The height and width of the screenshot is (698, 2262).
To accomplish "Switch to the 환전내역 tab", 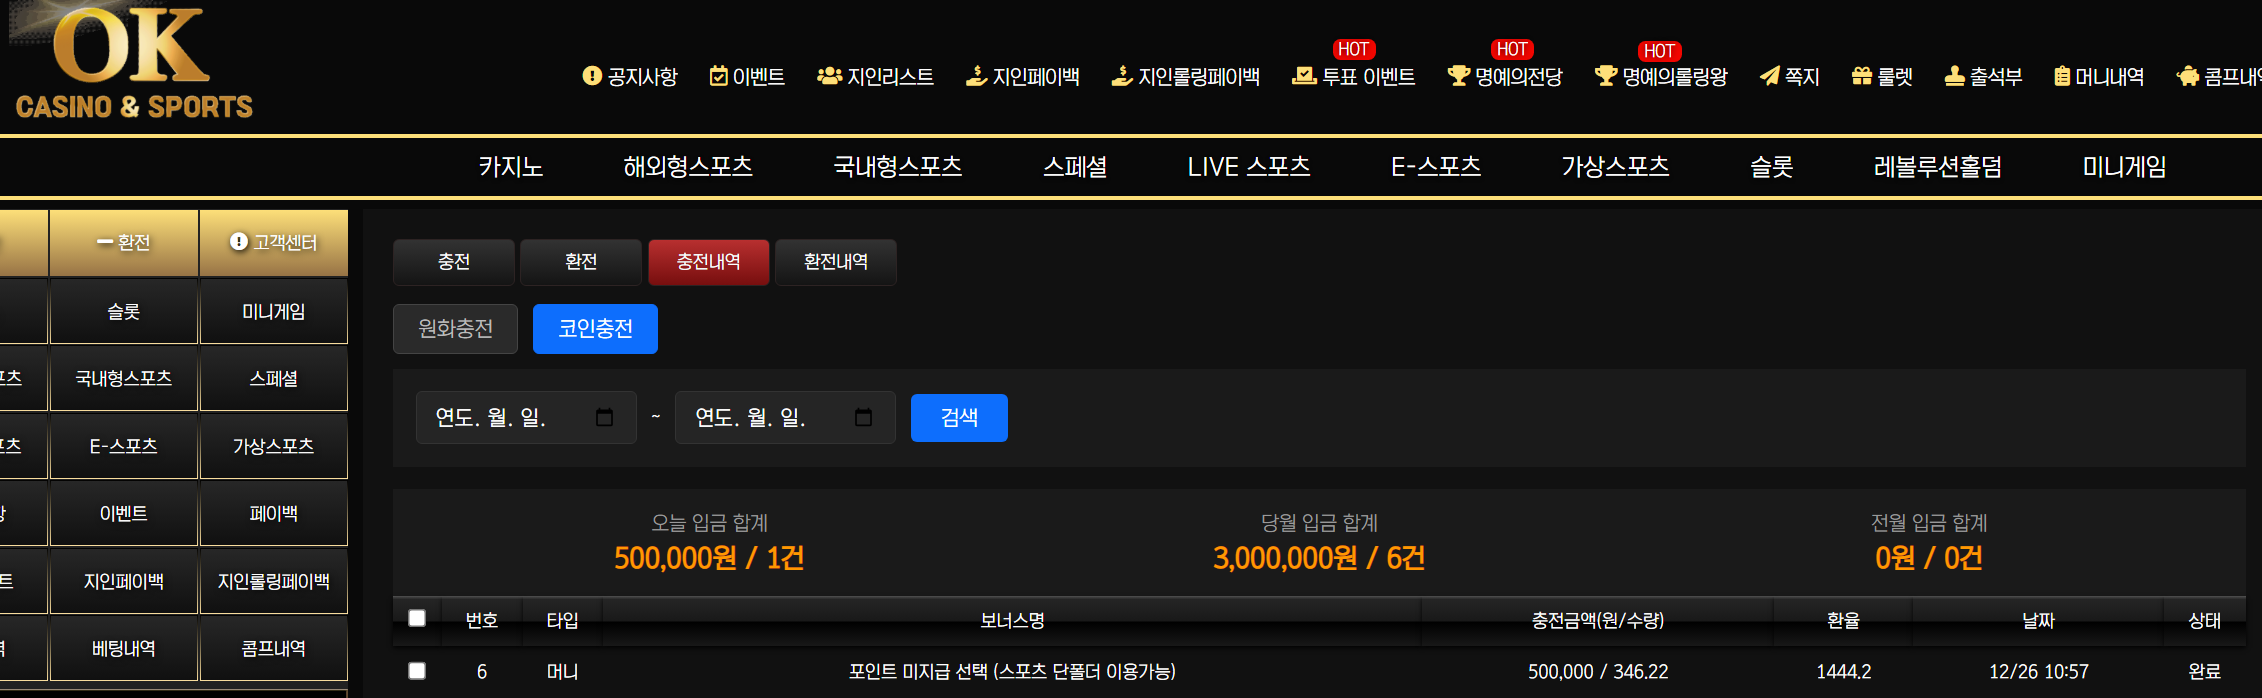I will pos(836,262).
